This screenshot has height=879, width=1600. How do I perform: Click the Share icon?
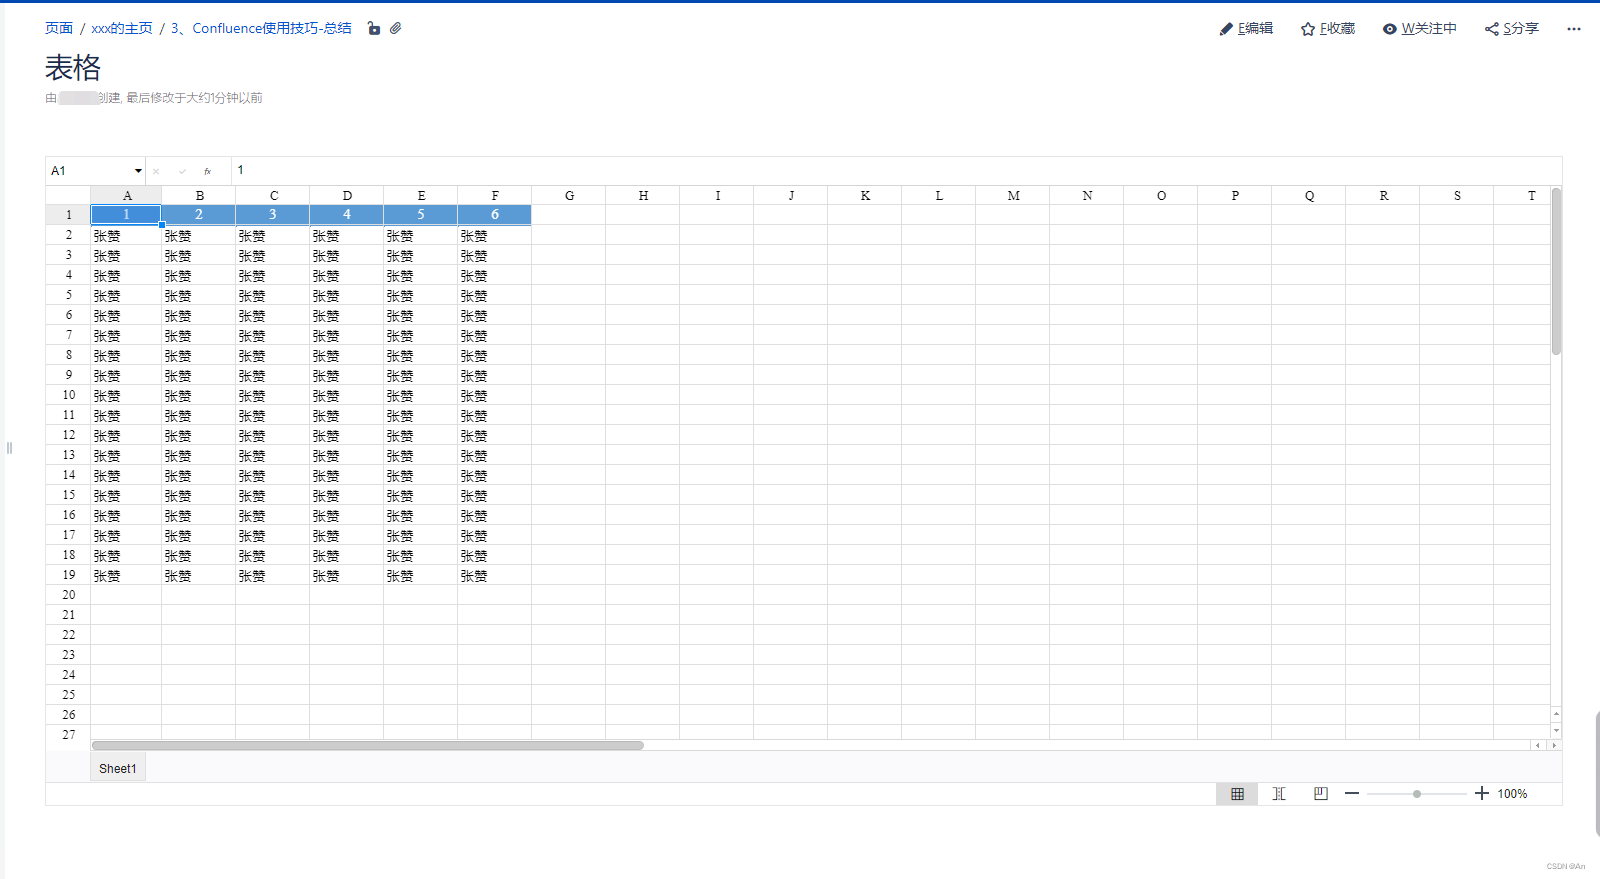point(1492,29)
